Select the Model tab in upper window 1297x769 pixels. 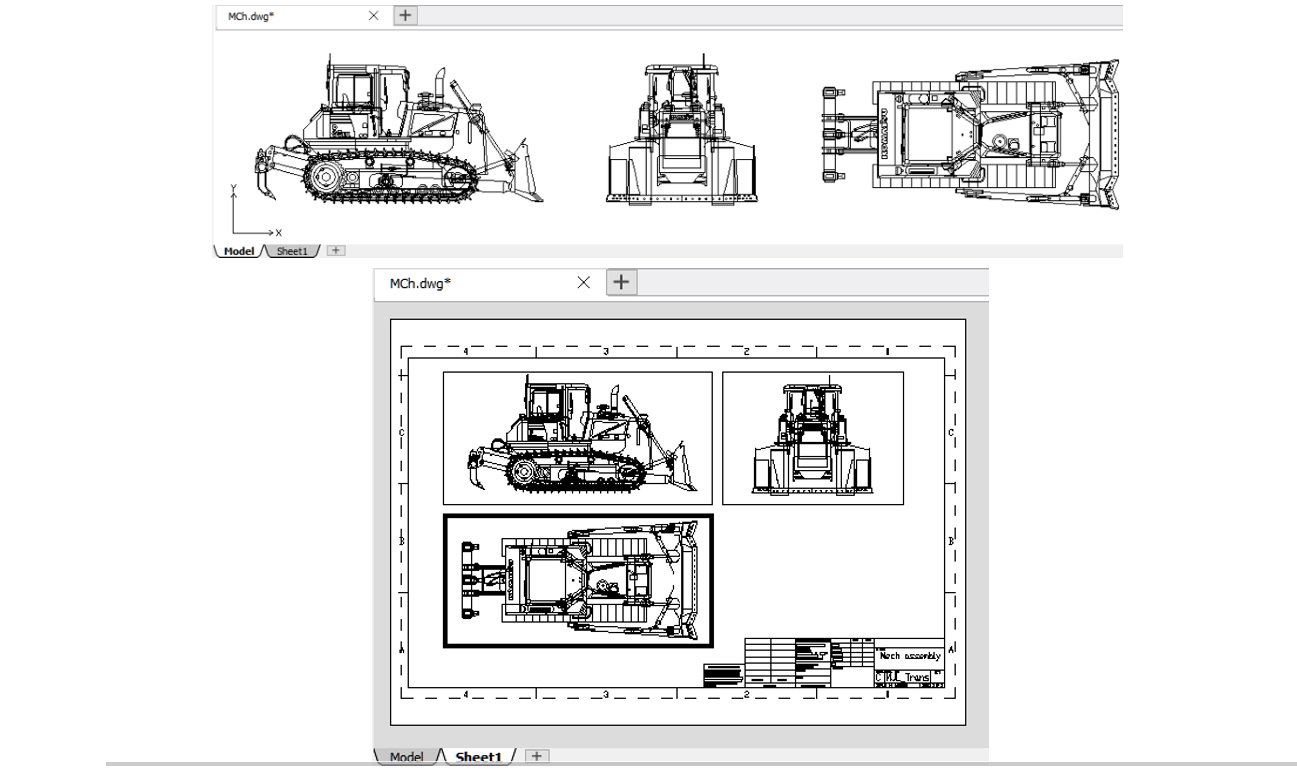(x=238, y=251)
